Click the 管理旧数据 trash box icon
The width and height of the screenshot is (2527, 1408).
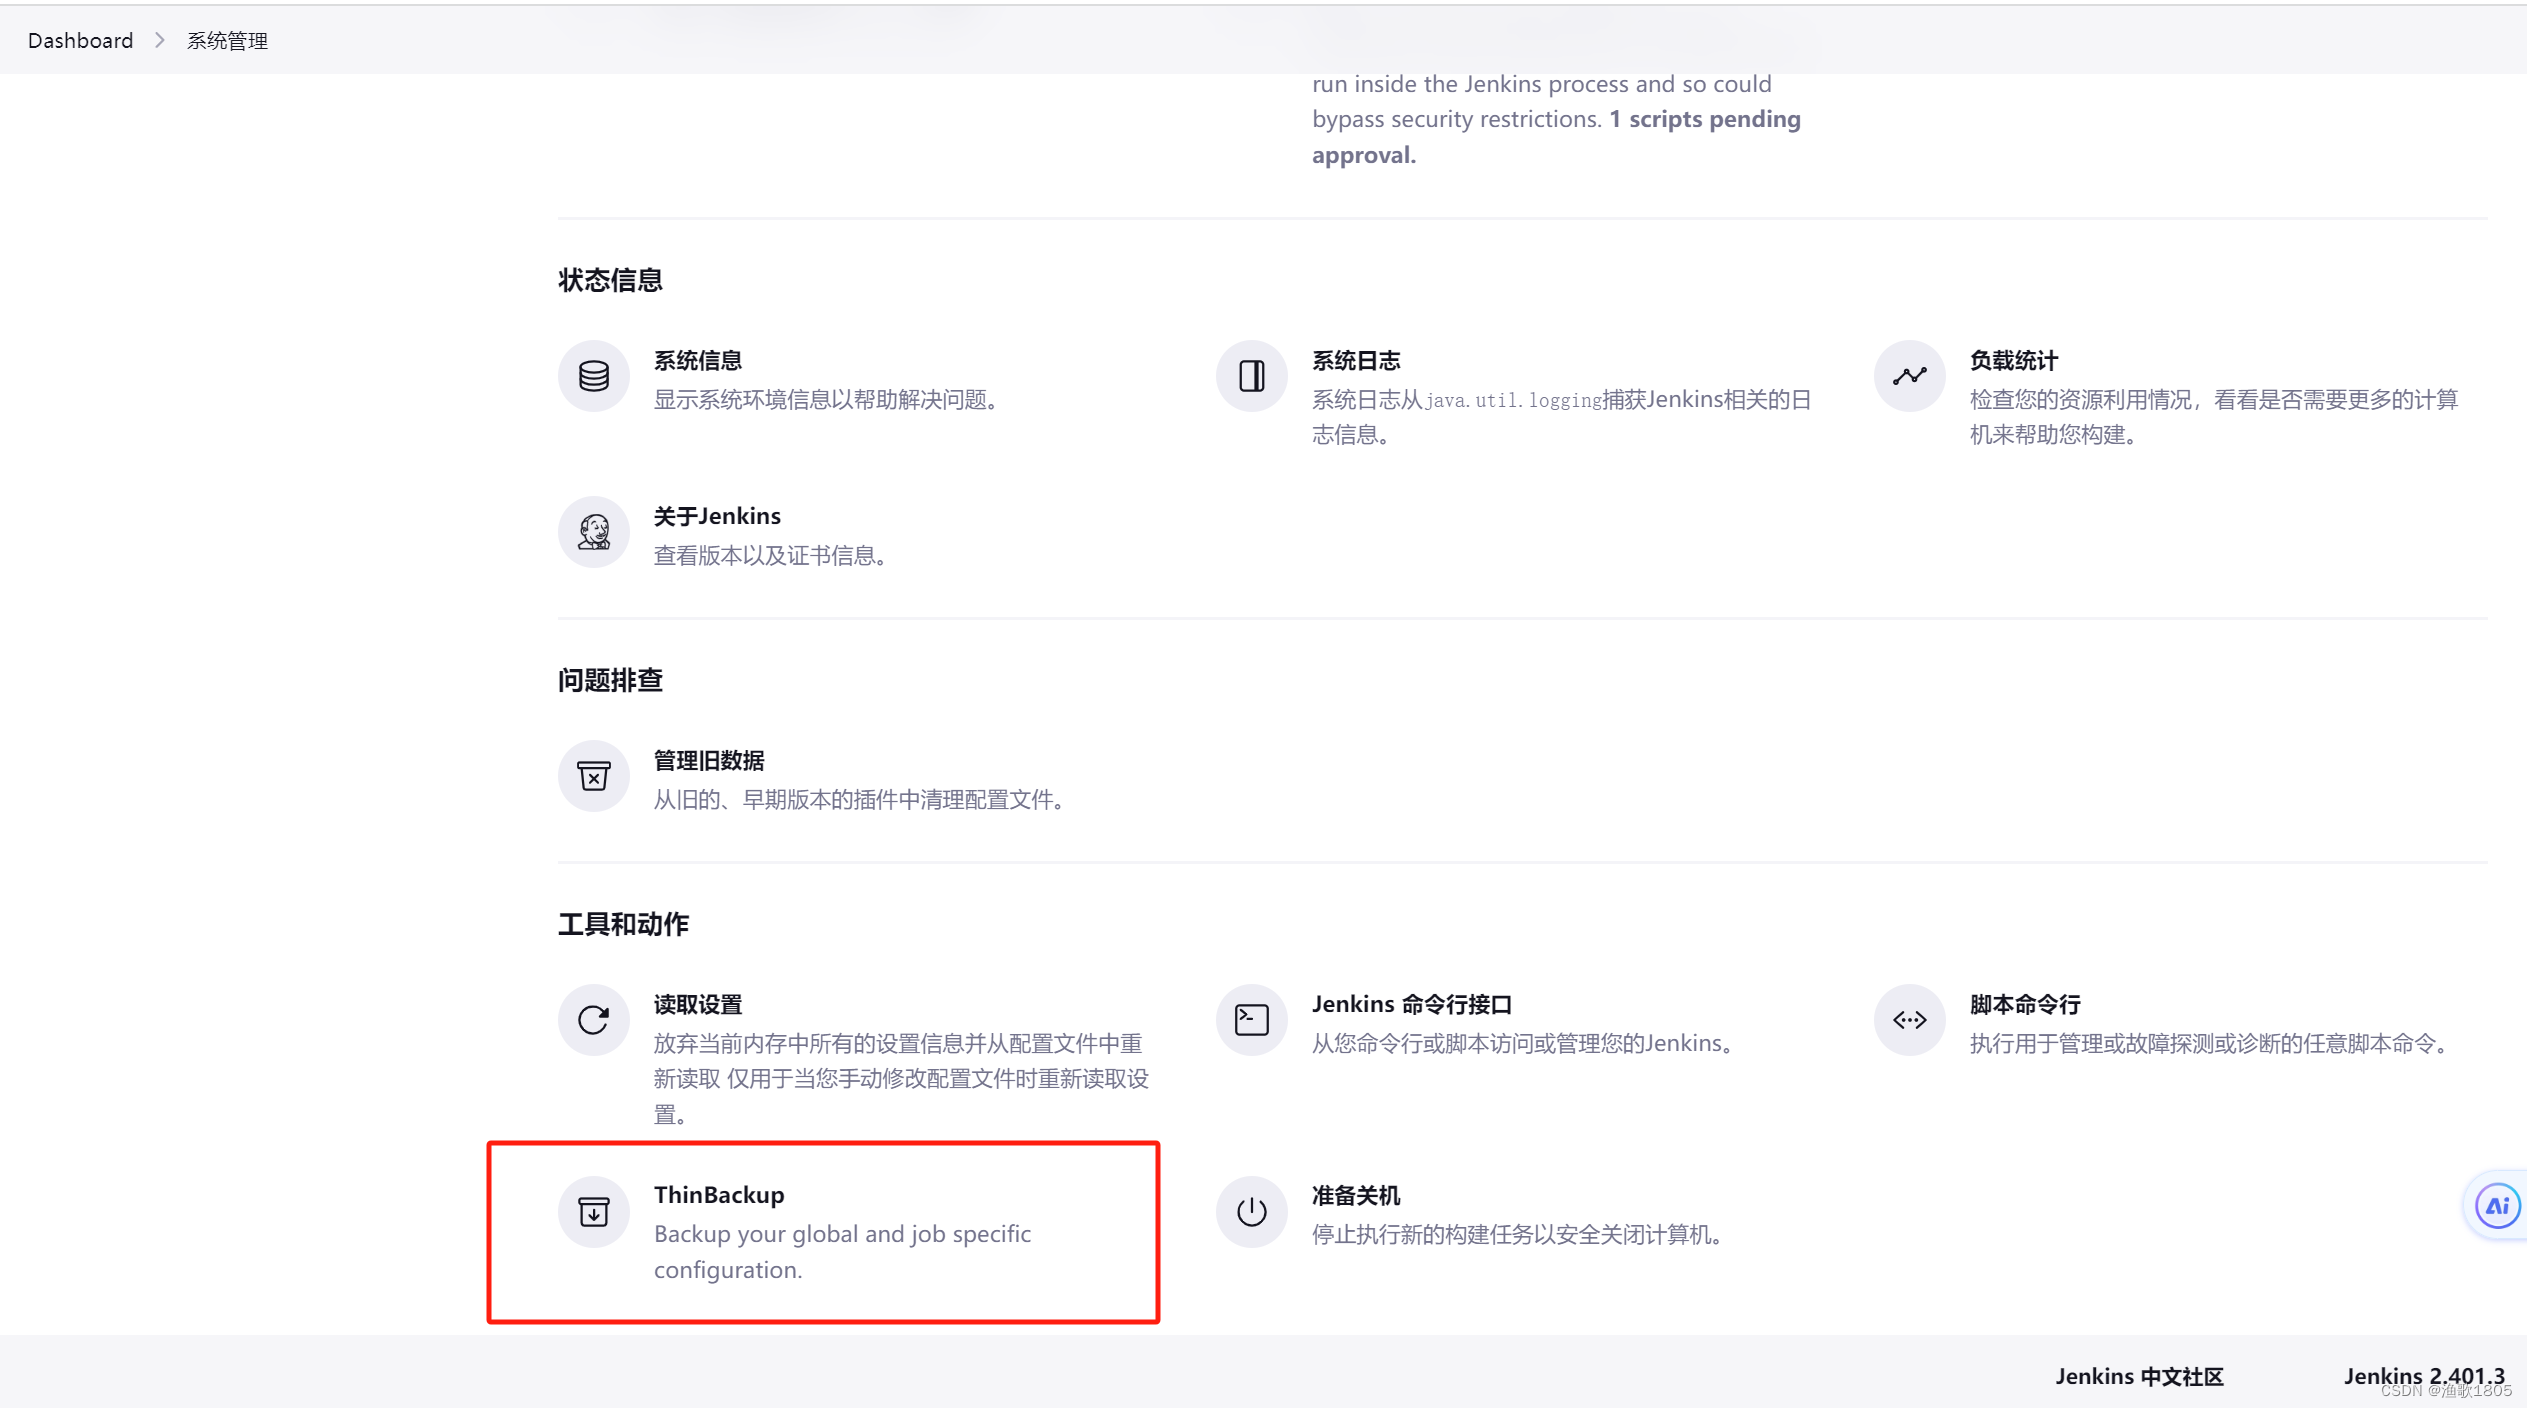point(593,776)
